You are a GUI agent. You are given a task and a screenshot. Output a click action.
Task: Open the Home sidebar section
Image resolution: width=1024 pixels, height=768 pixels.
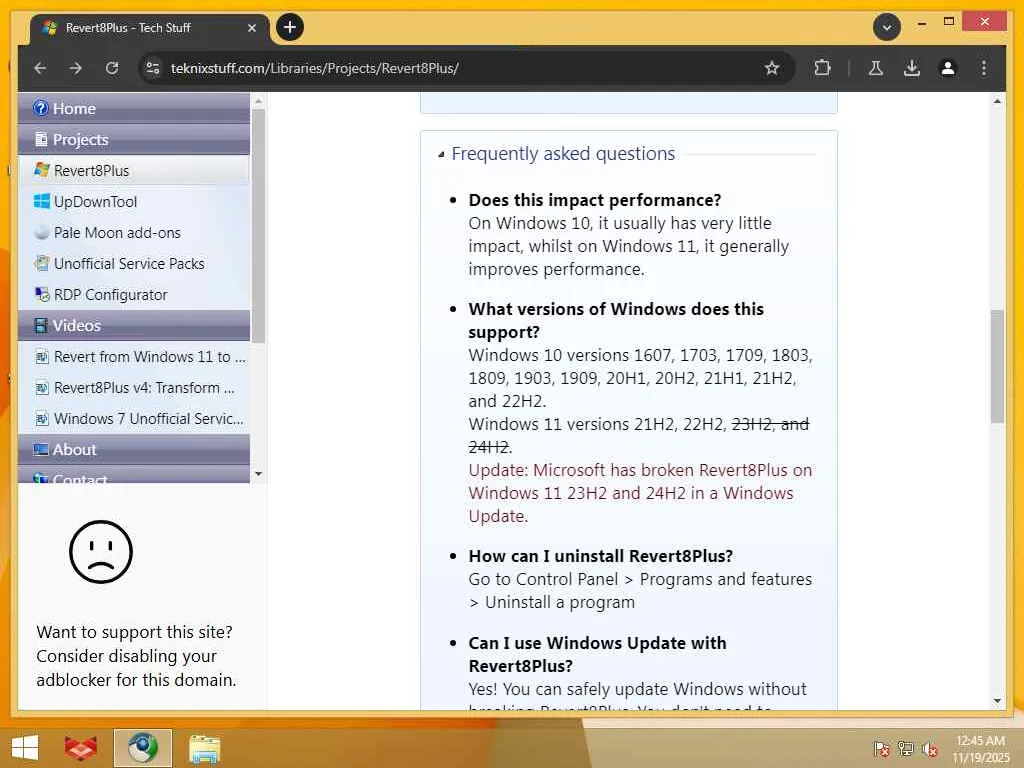pos(134,108)
